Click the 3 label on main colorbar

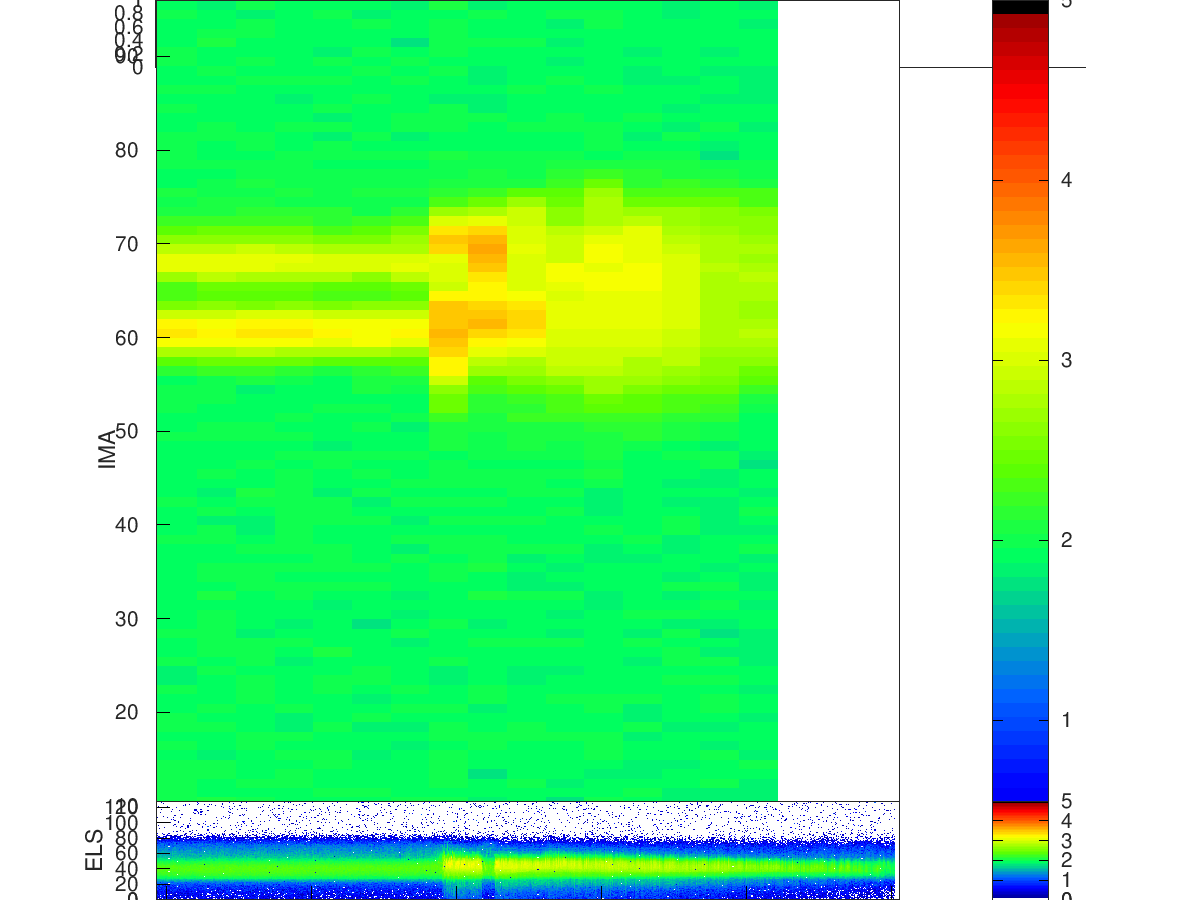[1067, 360]
